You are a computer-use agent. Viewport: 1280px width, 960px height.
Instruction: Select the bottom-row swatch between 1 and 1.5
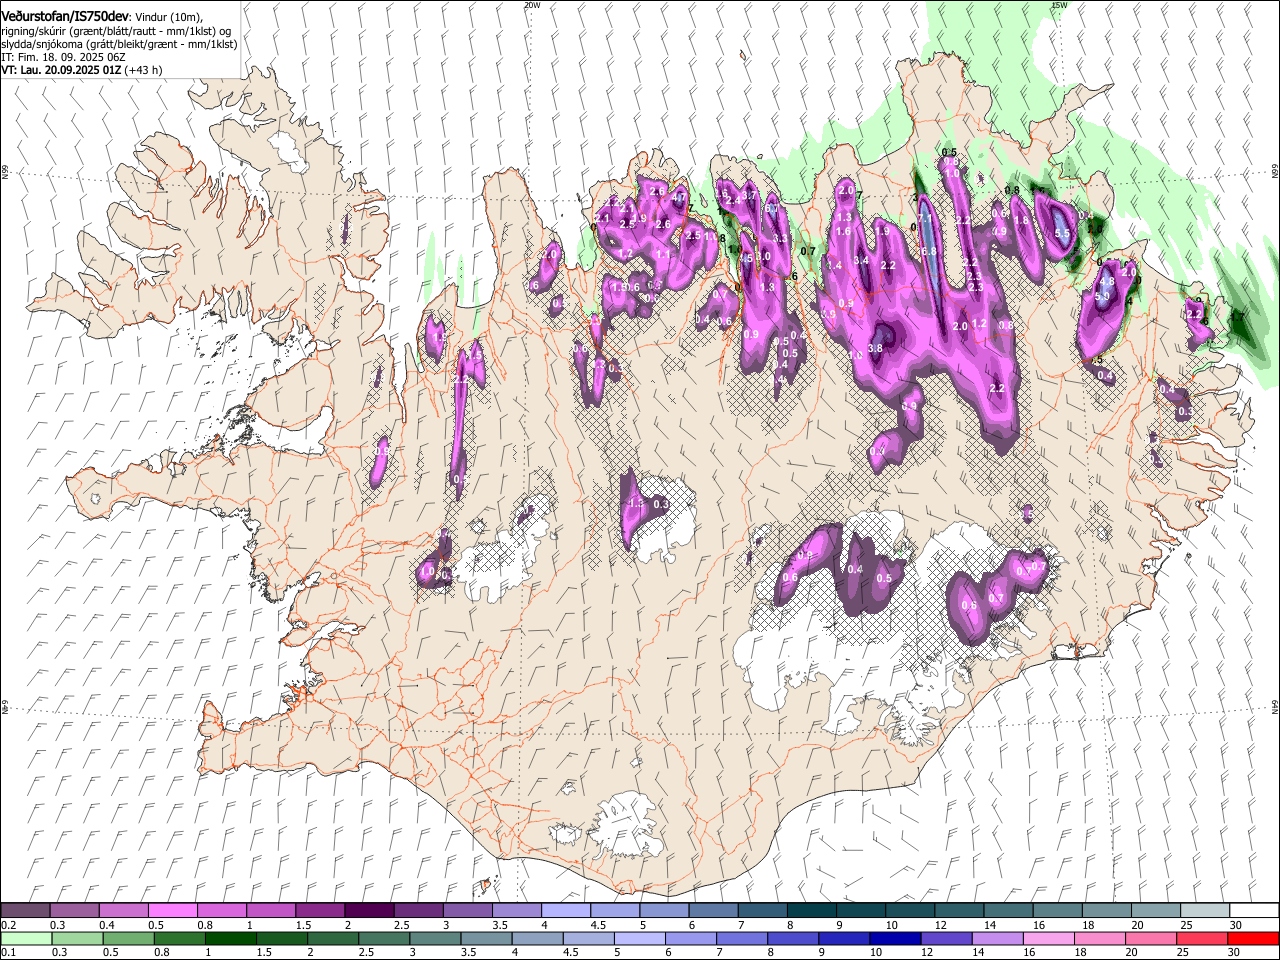[231, 938]
